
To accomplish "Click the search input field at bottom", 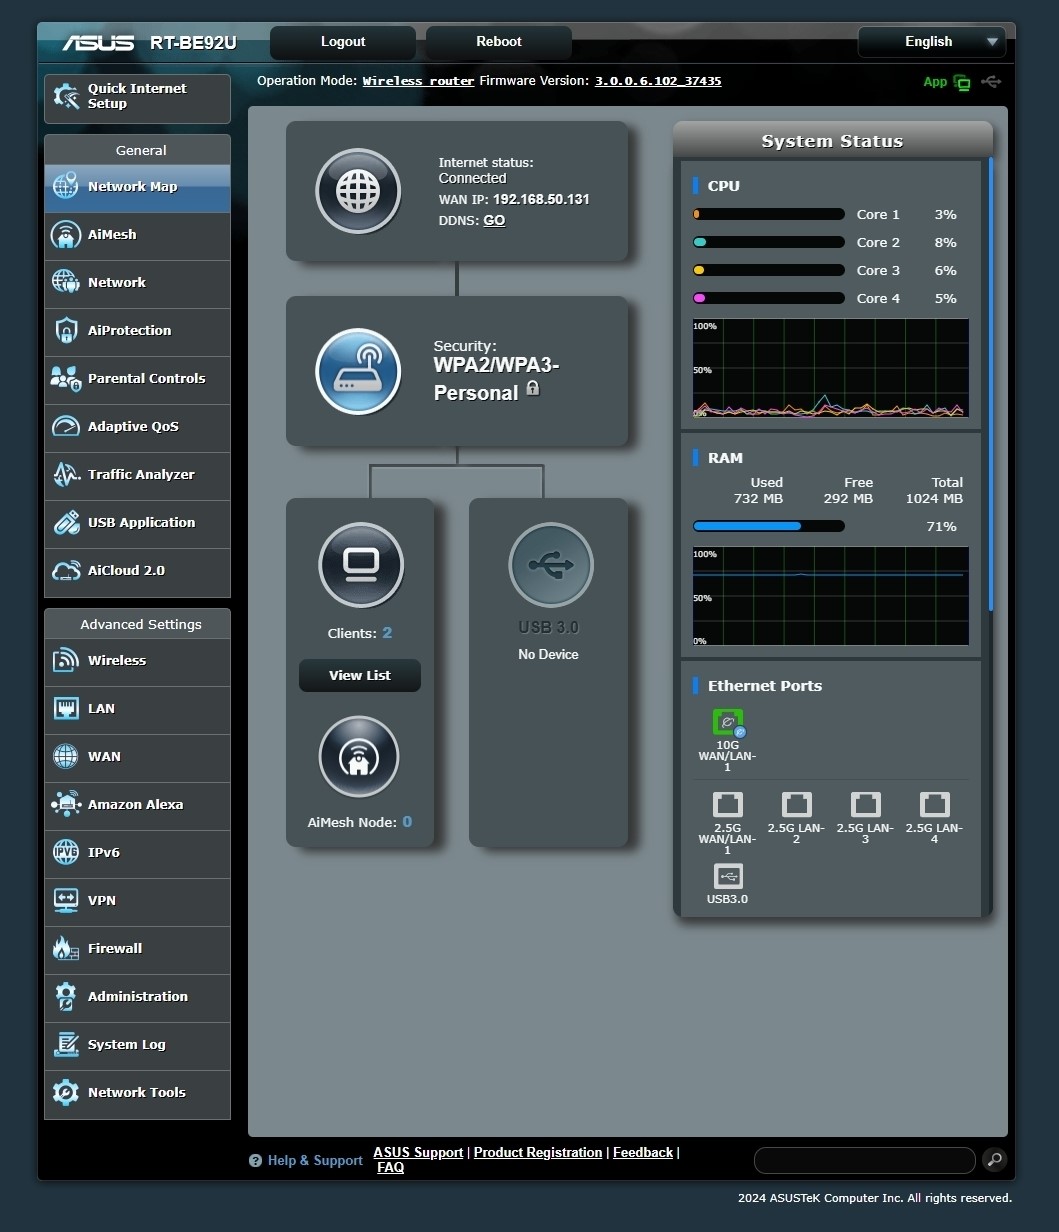I will tap(864, 1160).
